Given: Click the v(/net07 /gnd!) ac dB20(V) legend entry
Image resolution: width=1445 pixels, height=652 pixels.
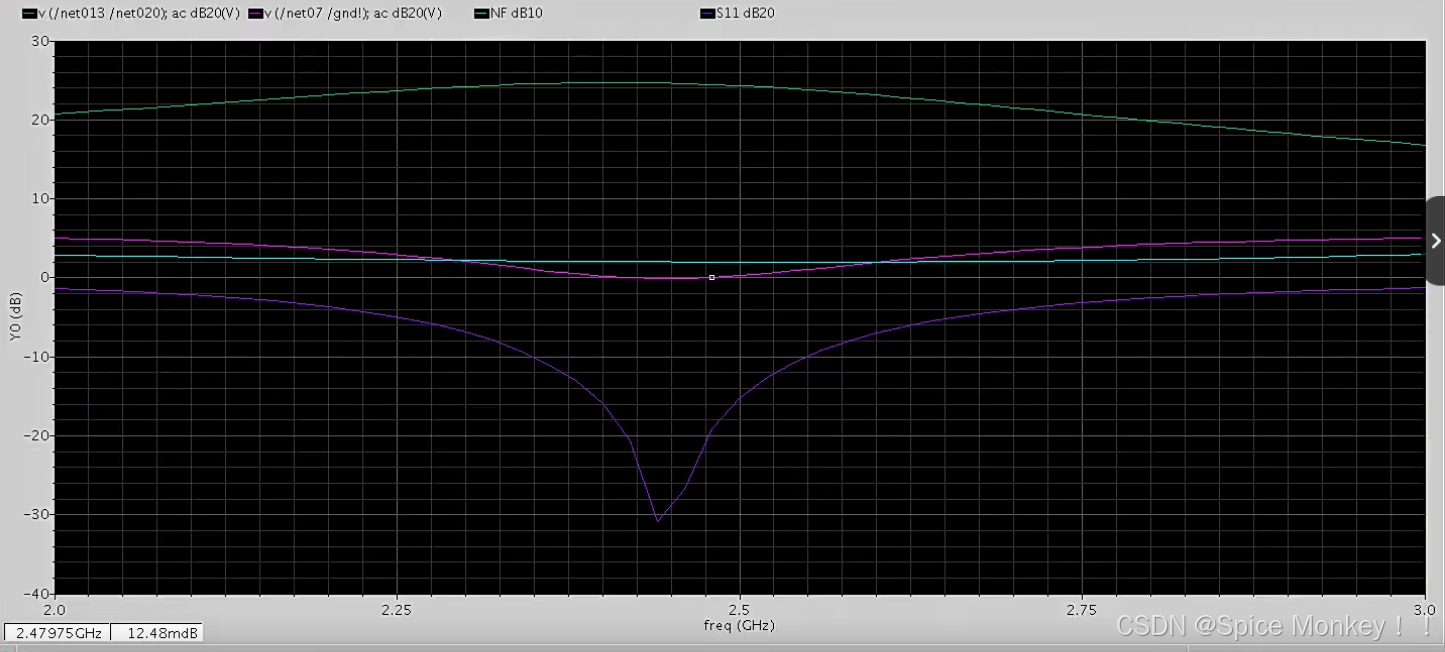Looking at the screenshot, I should [344, 14].
